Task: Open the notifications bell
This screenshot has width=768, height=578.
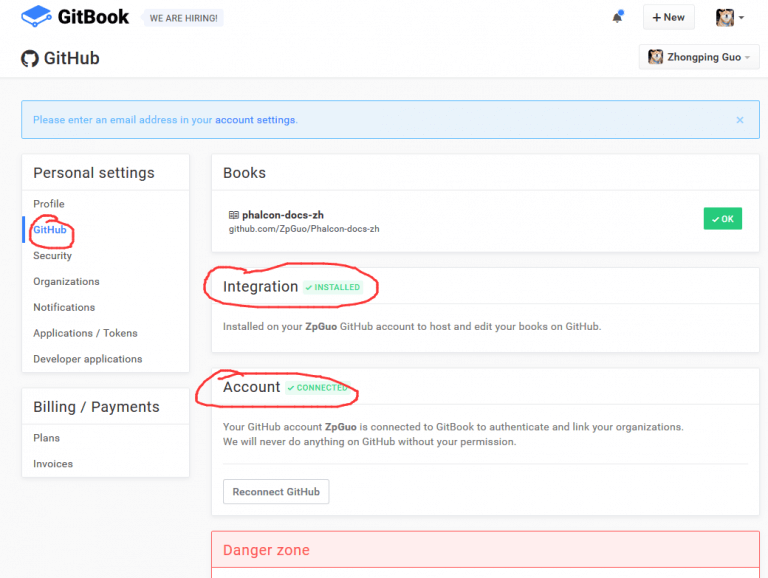Action: [x=618, y=17]
